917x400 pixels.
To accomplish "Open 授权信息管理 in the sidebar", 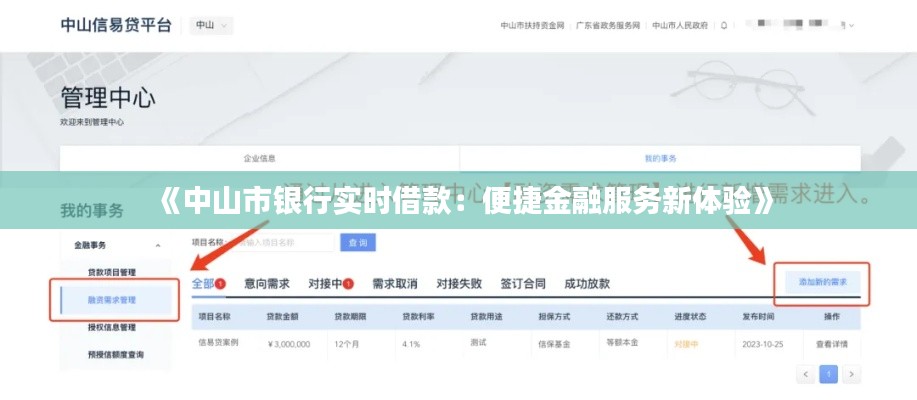I will [x=112, y=327].
